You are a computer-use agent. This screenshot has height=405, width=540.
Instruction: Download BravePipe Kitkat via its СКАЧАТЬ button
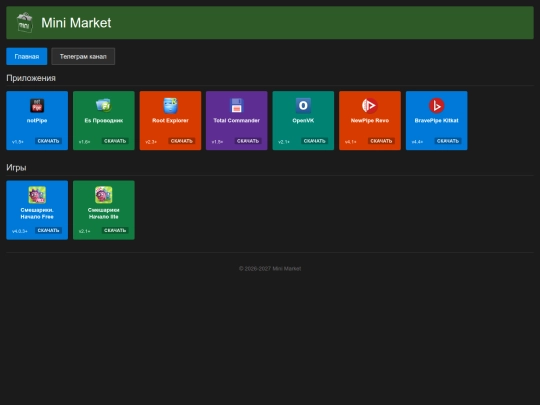pyautogui.click(x=448, y=141)
